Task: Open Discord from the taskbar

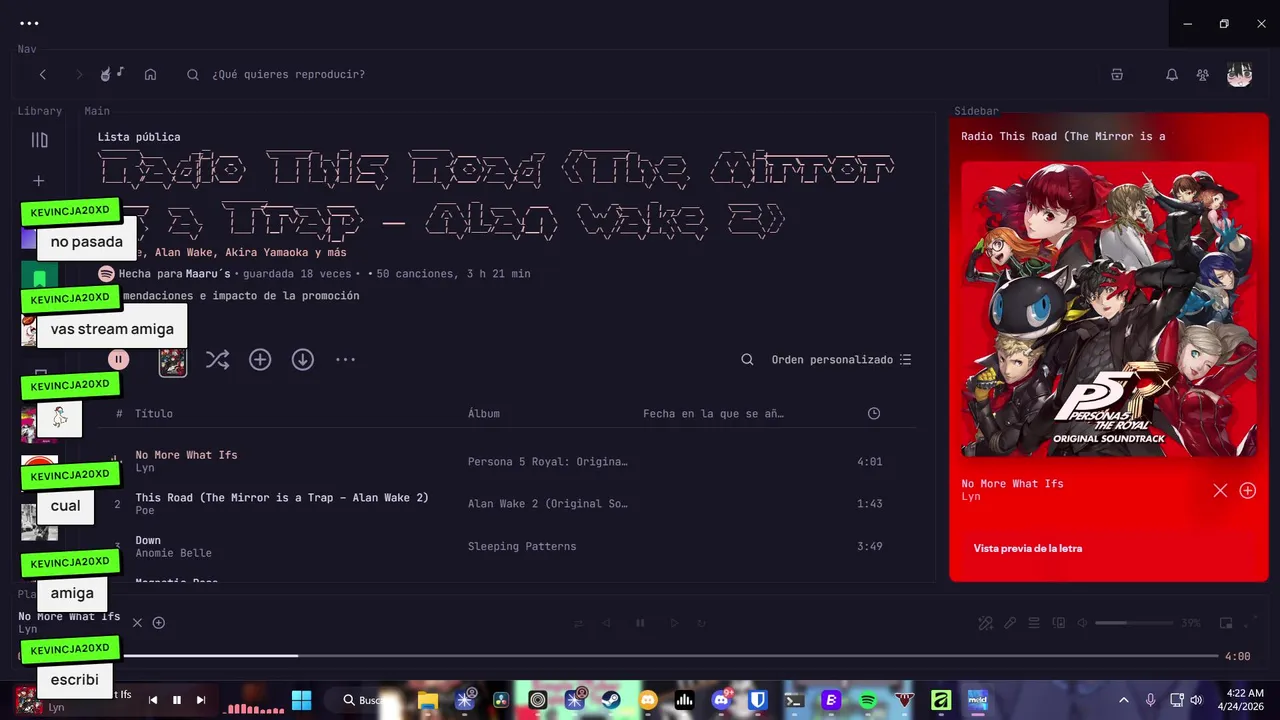Action: coord(721,700)
